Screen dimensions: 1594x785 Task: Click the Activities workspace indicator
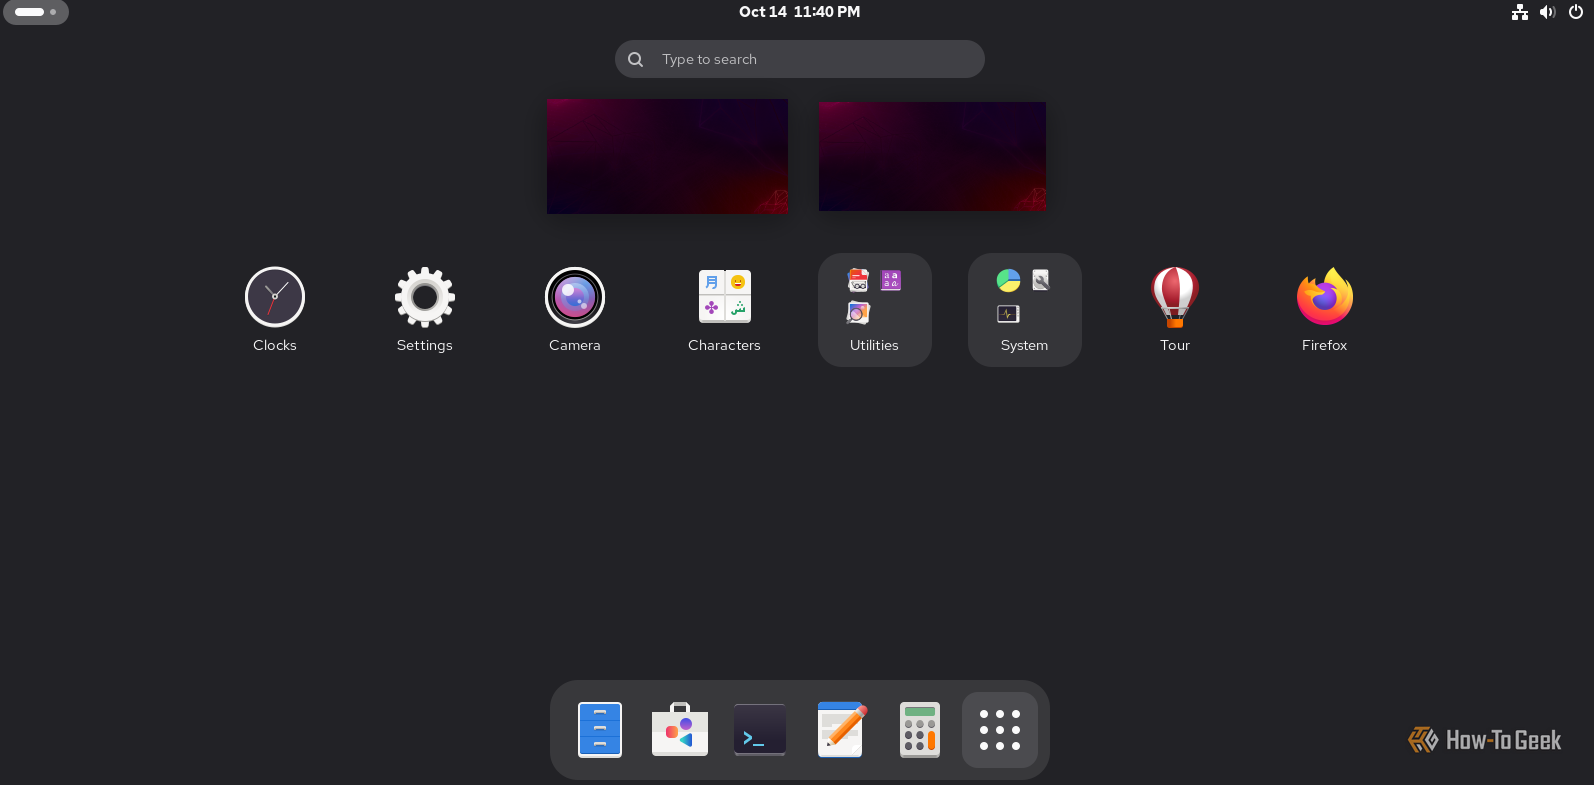36,12
